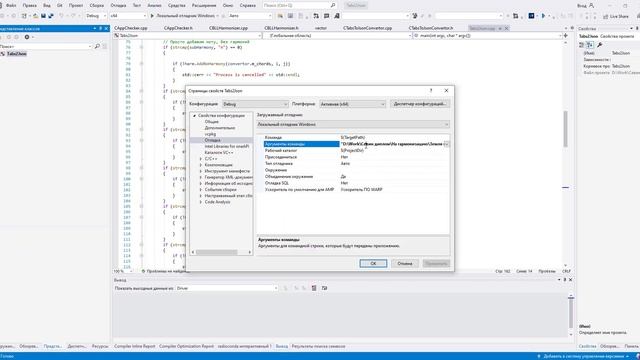The image size is (640, 360).
Task: Select the Тип отладчика property row
Action: click(353, 164)
